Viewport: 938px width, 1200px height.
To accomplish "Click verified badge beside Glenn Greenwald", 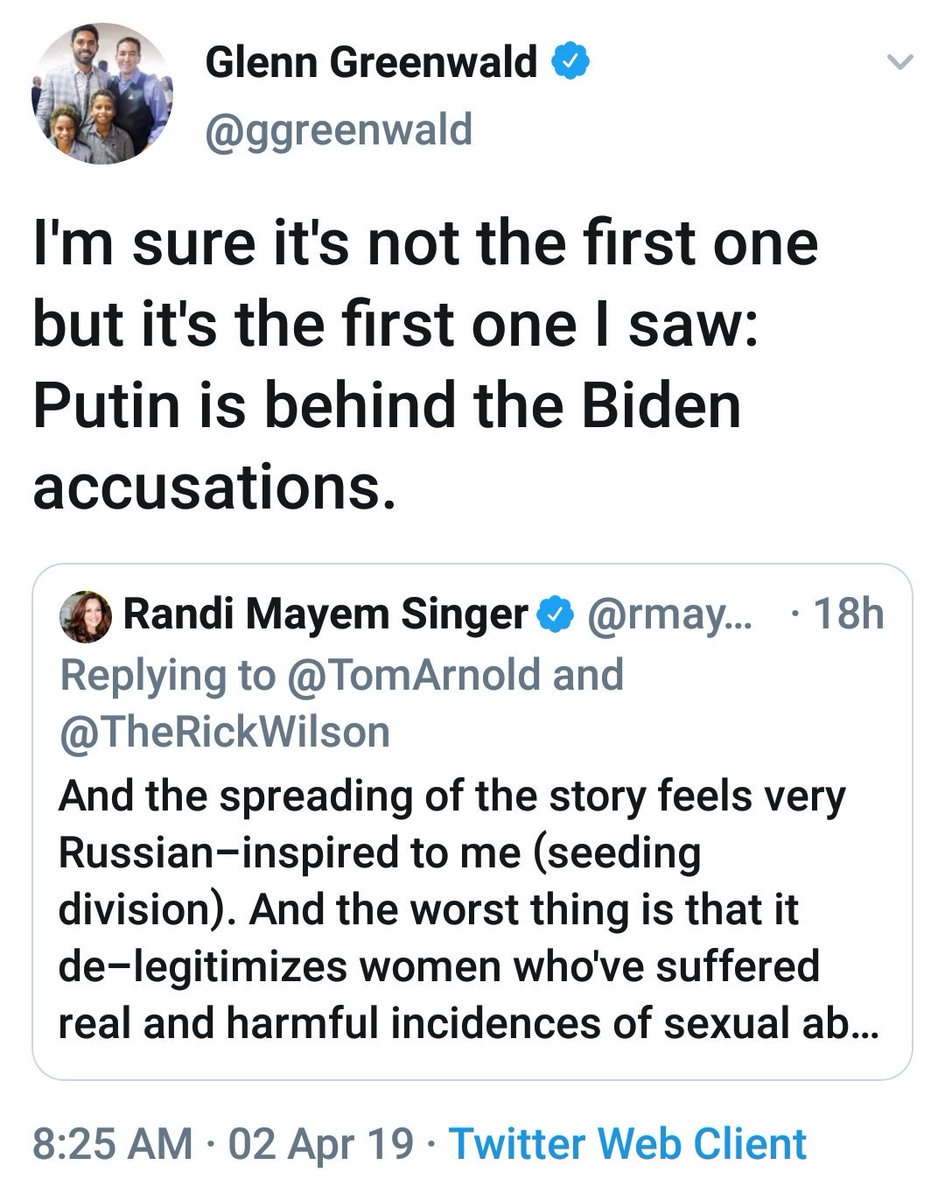I will [x=570, y=64].
